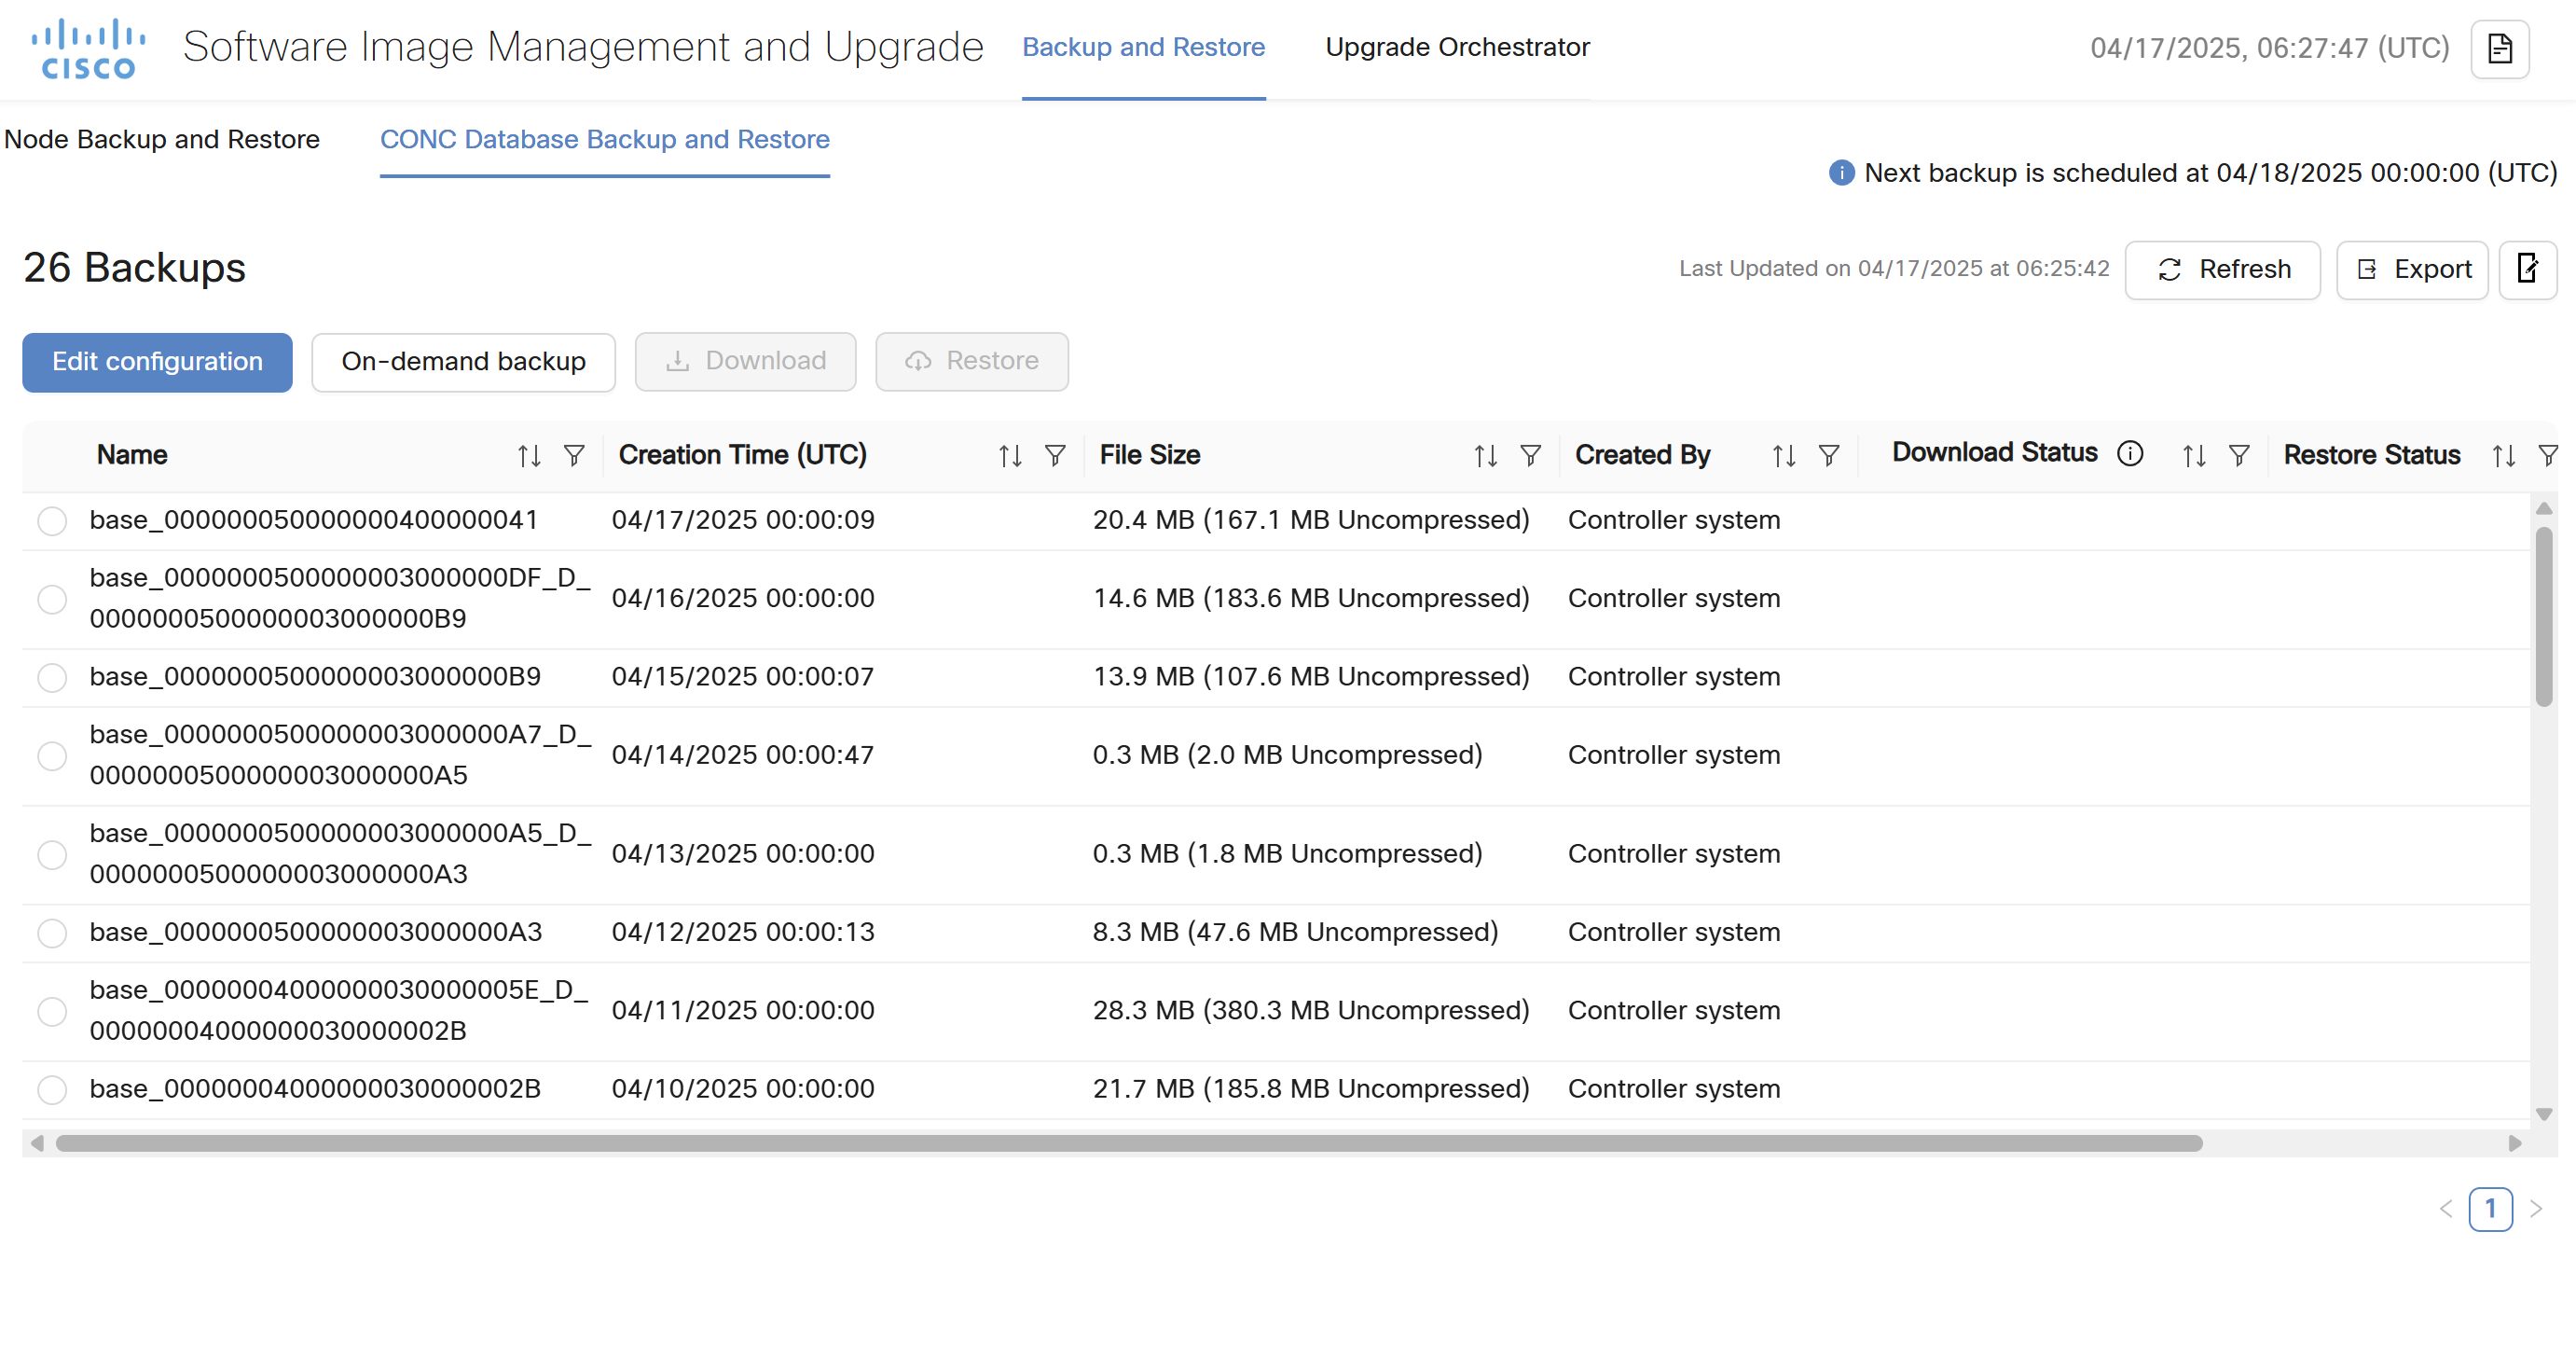Click the table scroll down arrow
This screenshot has height=1356, width=2576.
click(2544, 1114)
